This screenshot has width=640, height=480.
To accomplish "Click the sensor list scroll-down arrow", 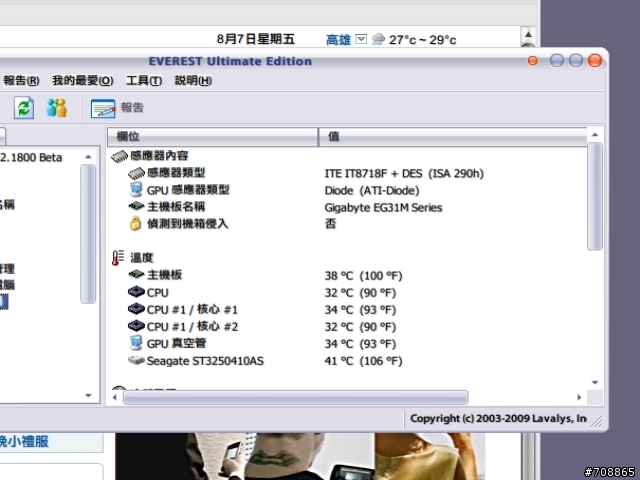I will pyautogui.click(x=595, y=382).
